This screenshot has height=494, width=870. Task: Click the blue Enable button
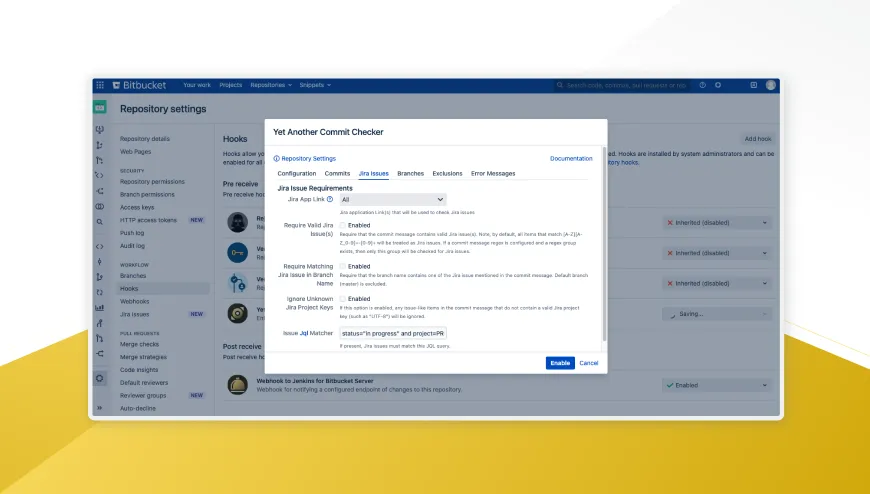pos(560,363)
